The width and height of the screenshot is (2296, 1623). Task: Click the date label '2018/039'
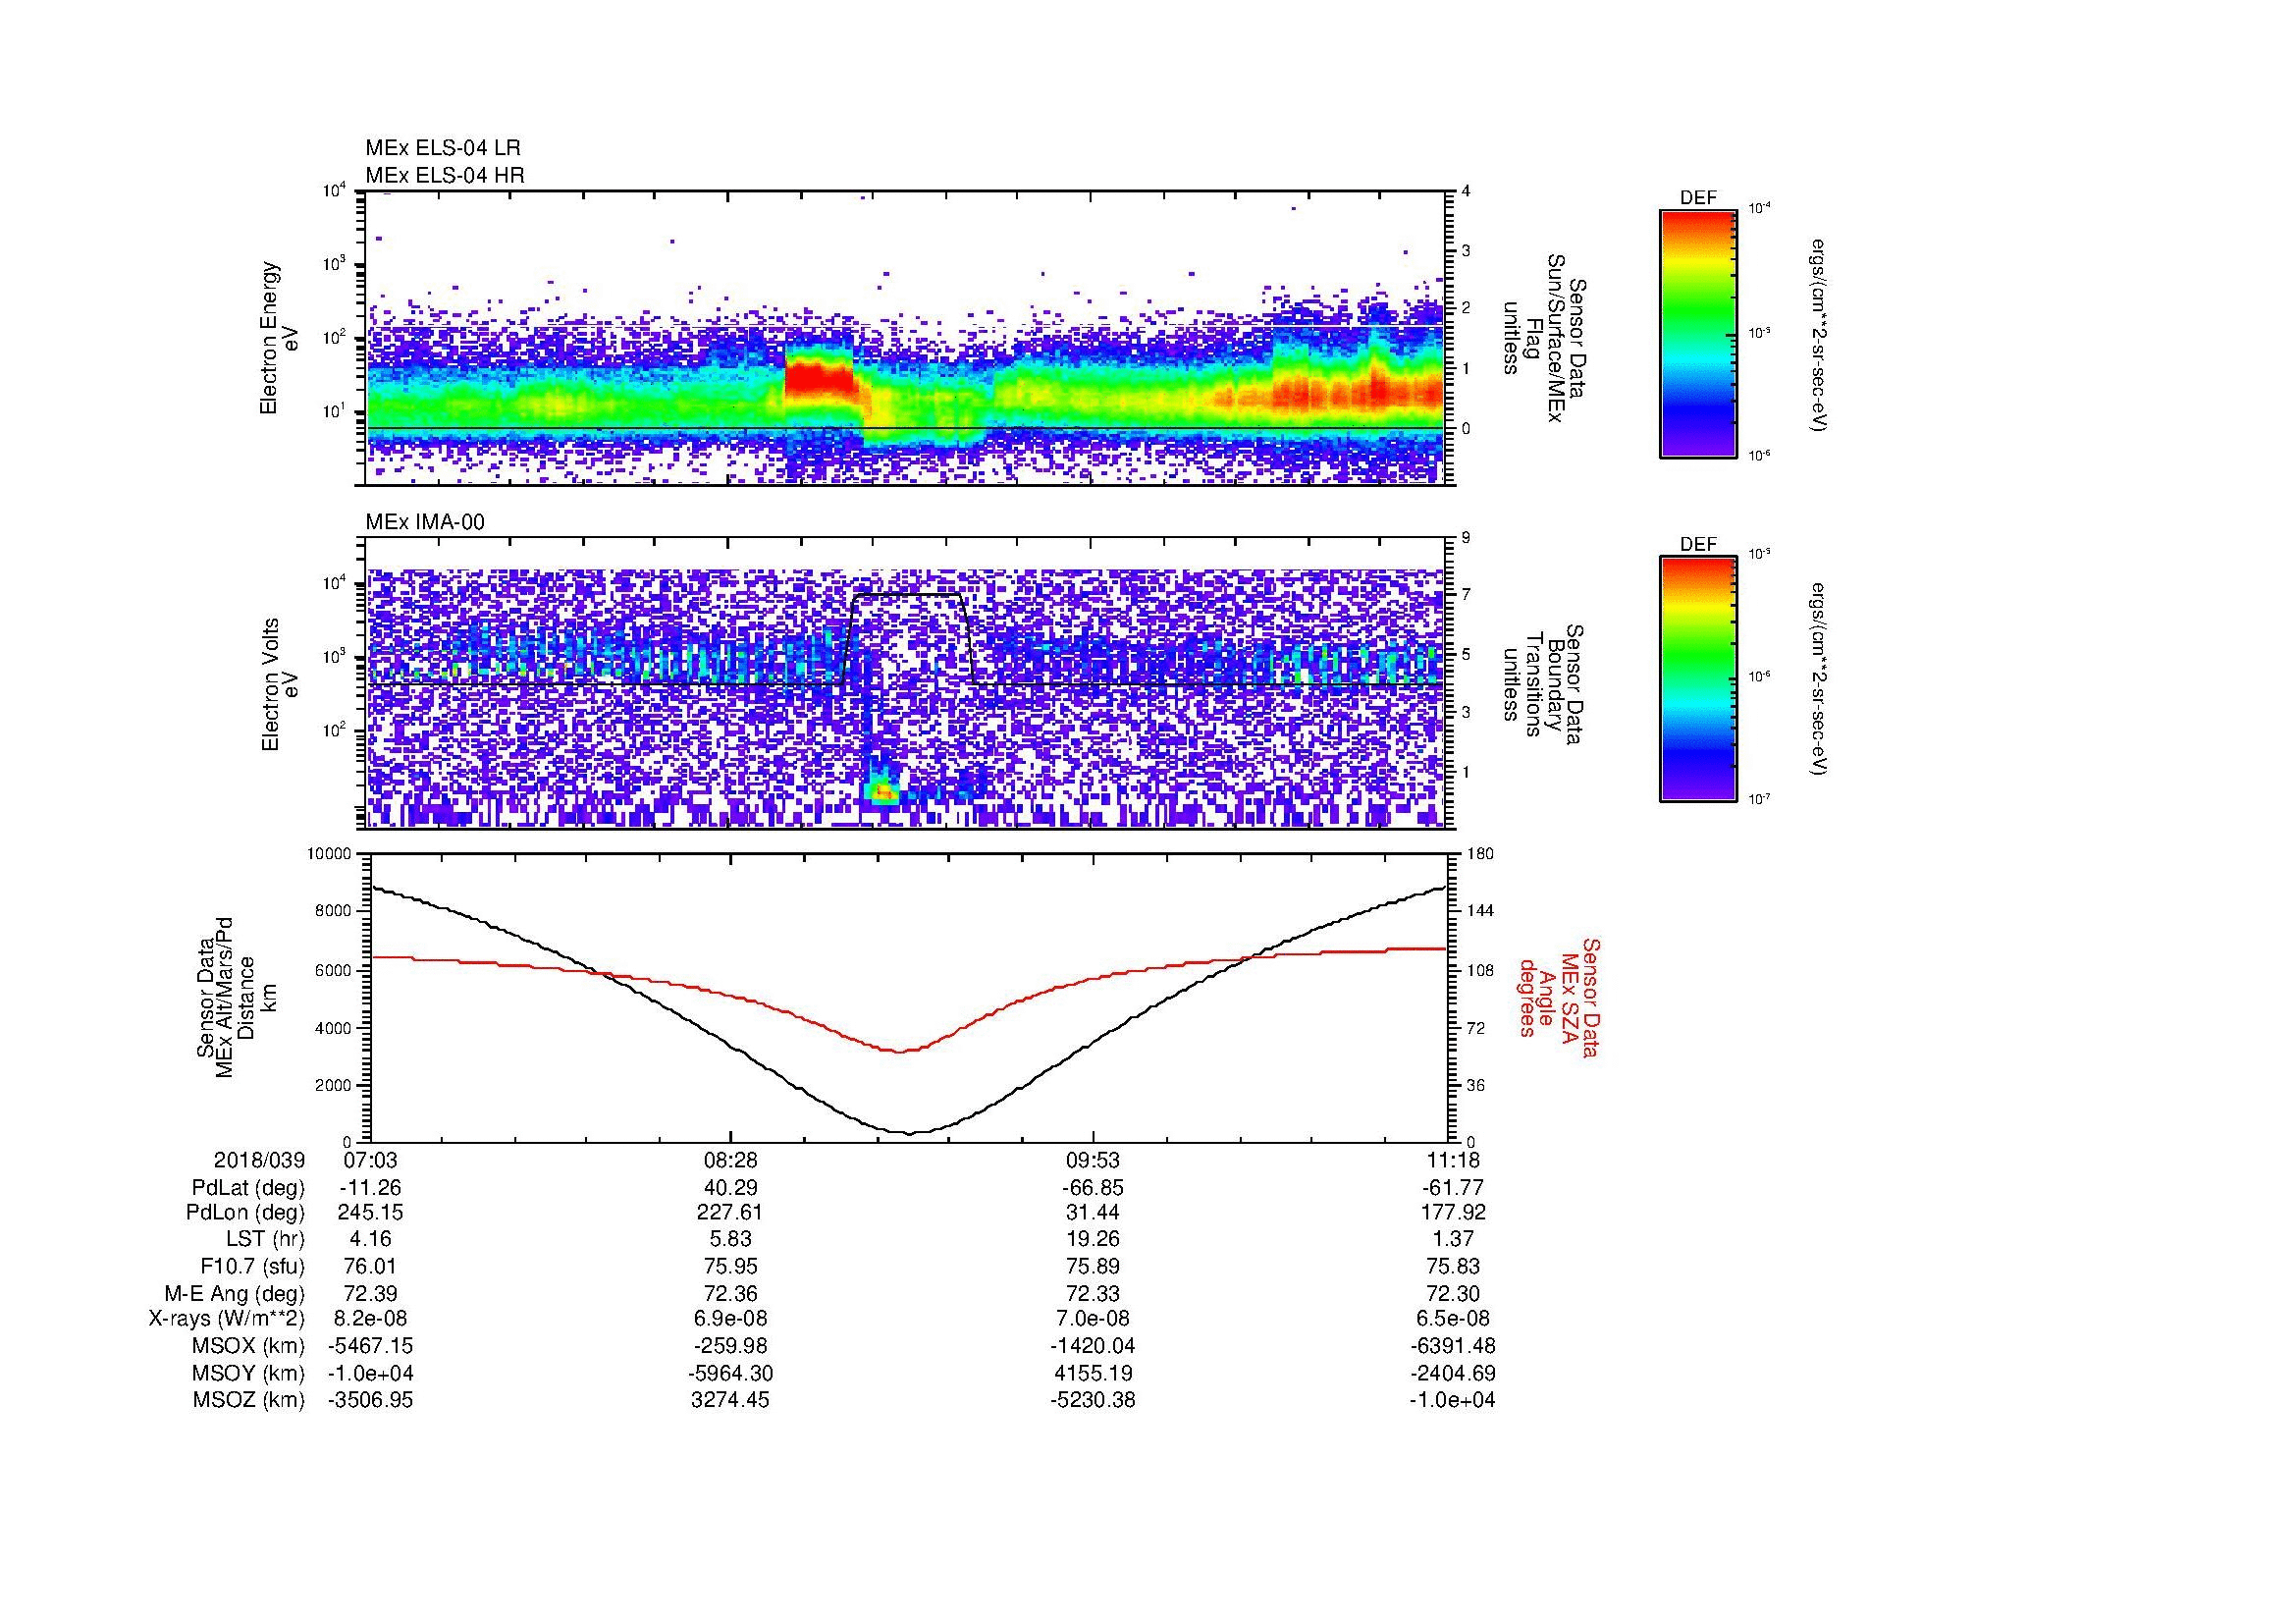(x=259, y=1160)
